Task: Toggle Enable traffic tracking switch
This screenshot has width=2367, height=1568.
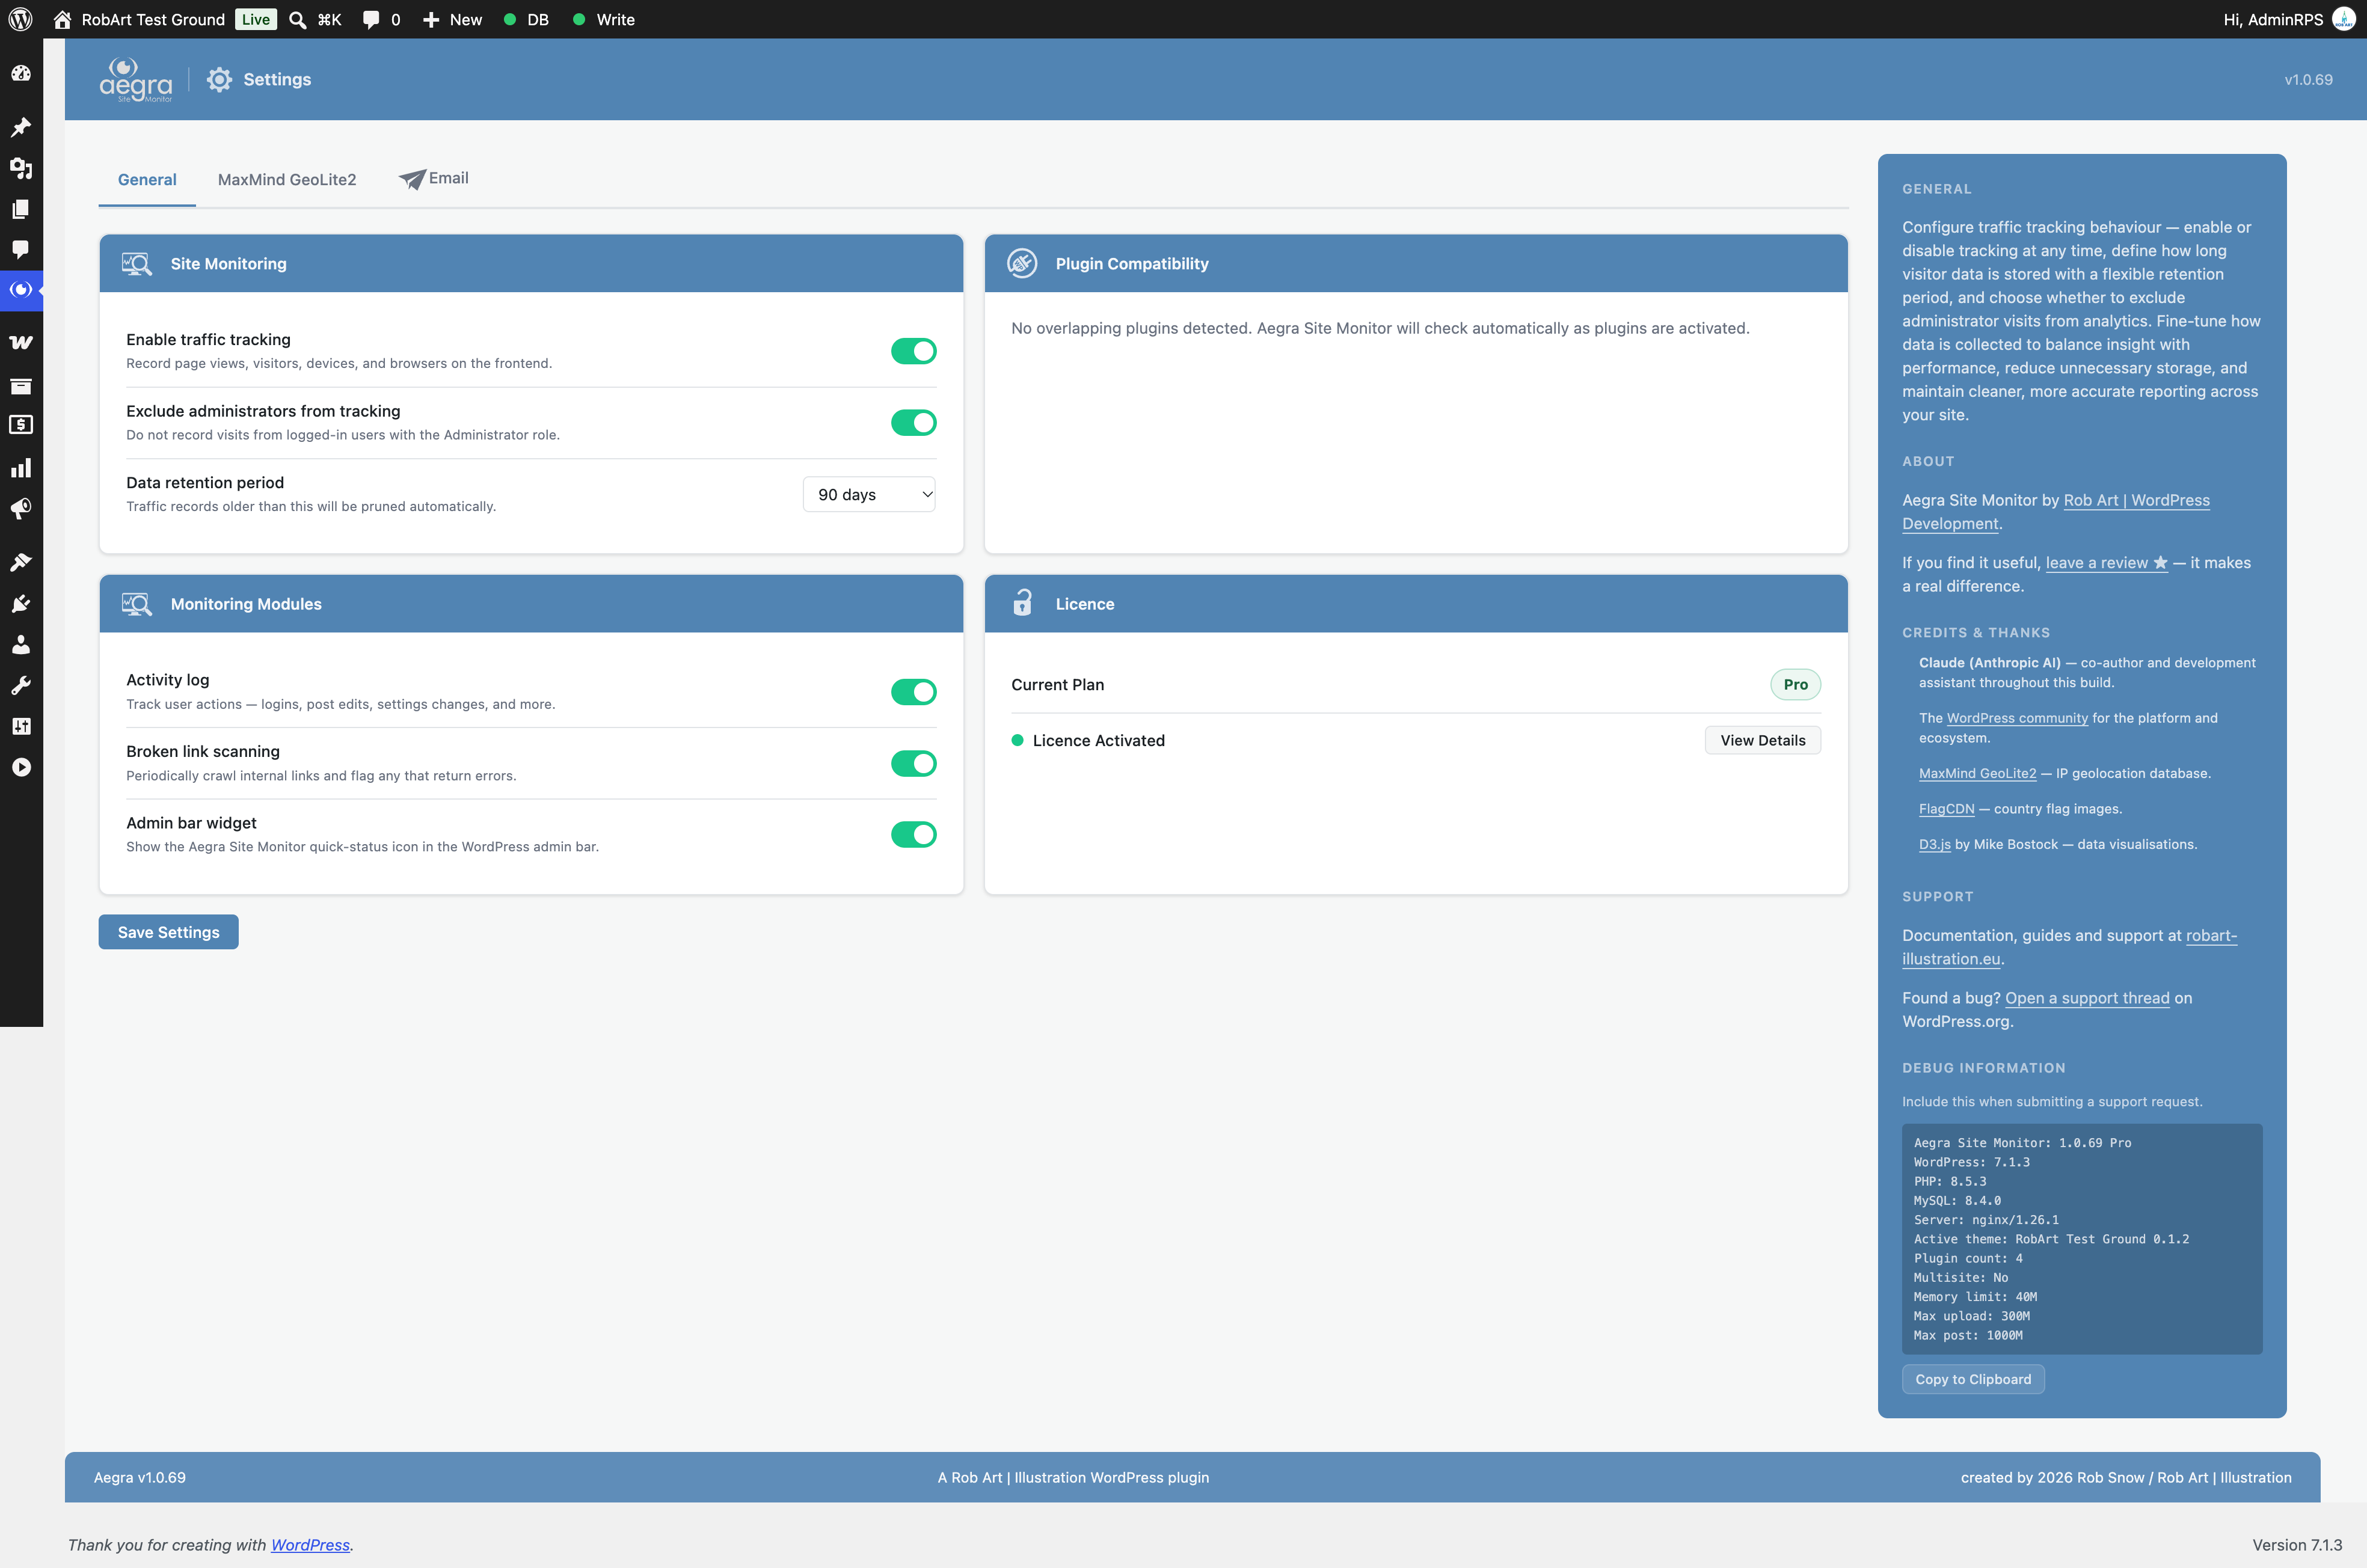Action: [913, 351]
